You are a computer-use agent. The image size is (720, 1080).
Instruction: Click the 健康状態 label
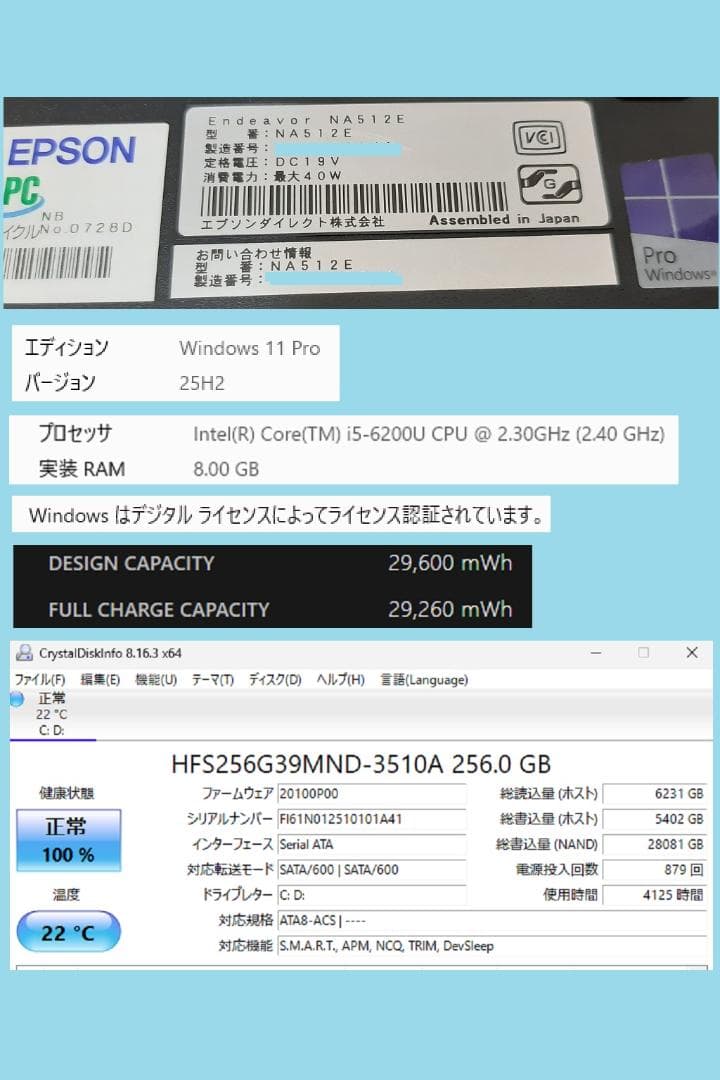tap(66, 793)
